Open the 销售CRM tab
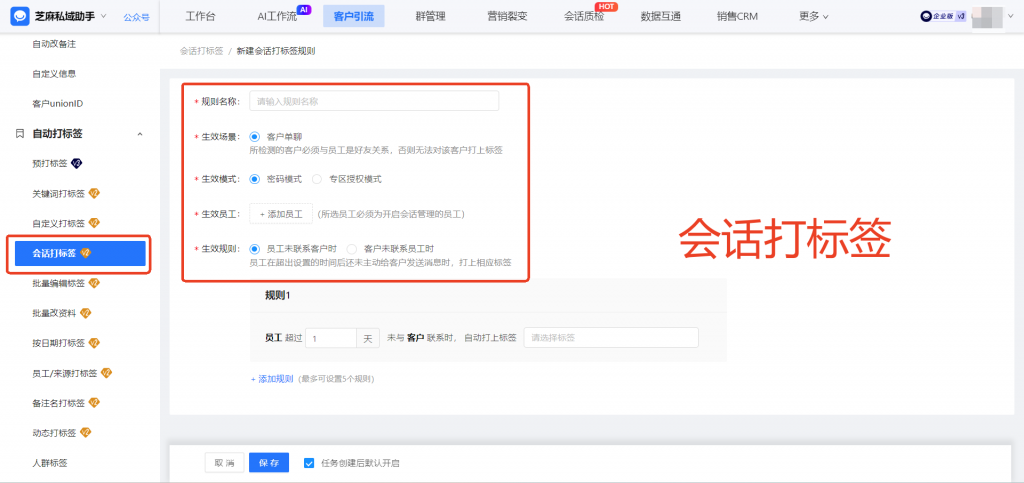1024x483 pixels. (x=737, y=16)
